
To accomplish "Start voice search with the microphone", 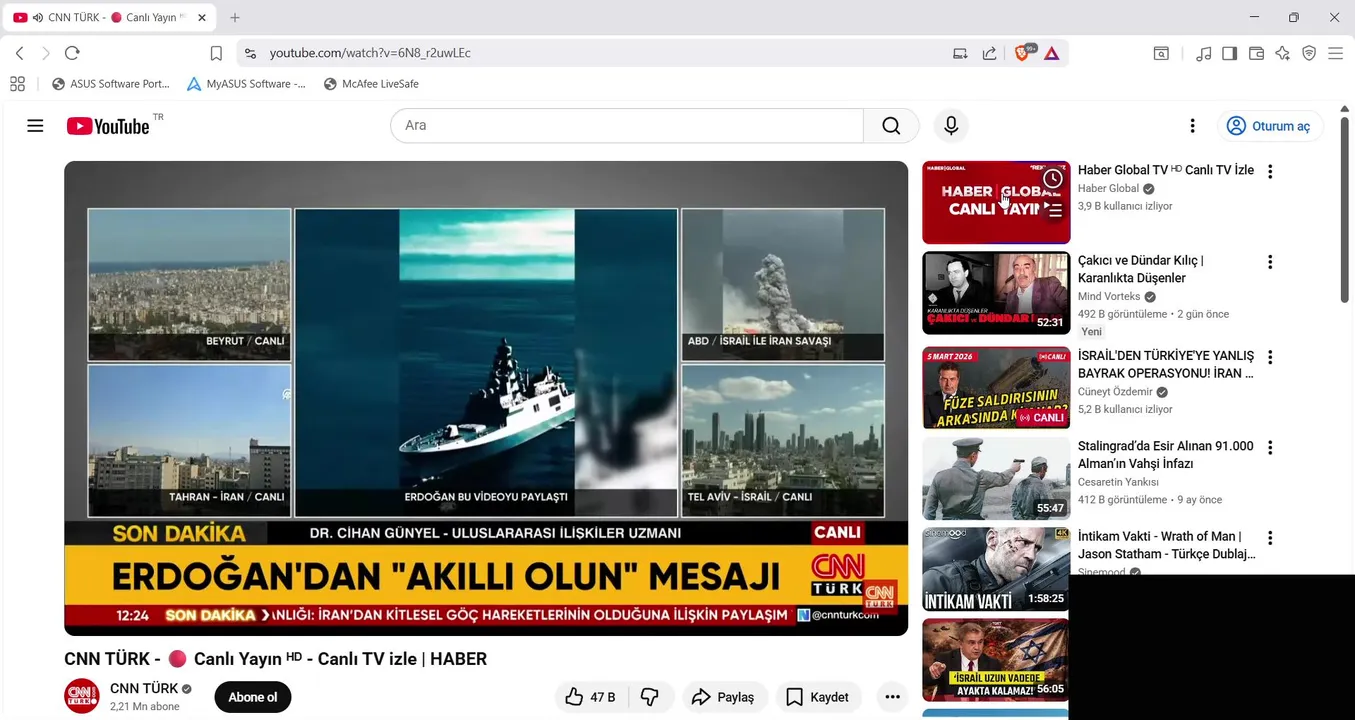I will tap(951, 126).
